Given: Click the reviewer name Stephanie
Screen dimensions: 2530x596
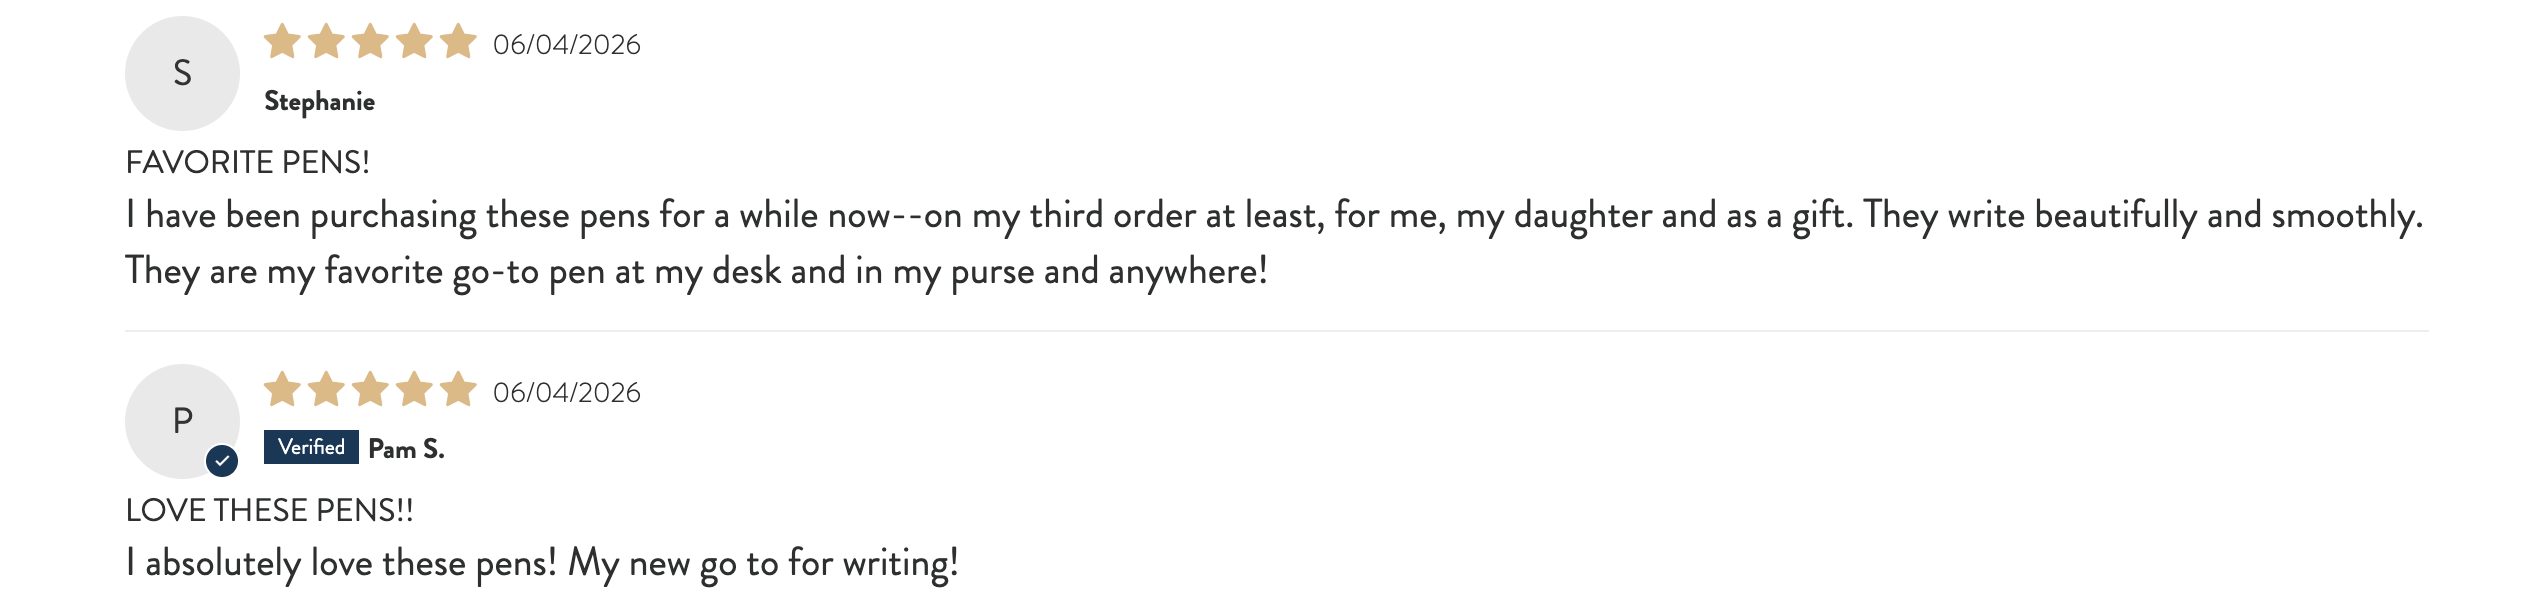Looking at the screenshot, I should pos(319,102).
